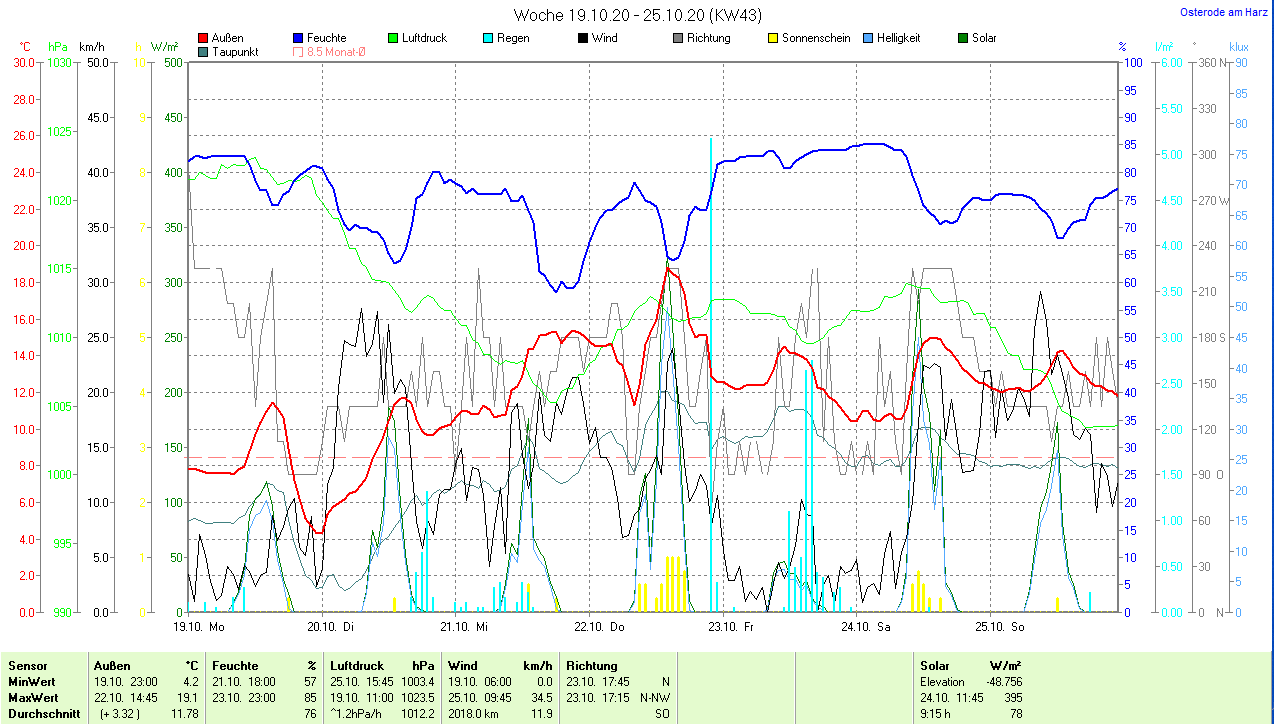Open the Osterode am Harz link
Screen dimensions: 1274x724
1222,12
